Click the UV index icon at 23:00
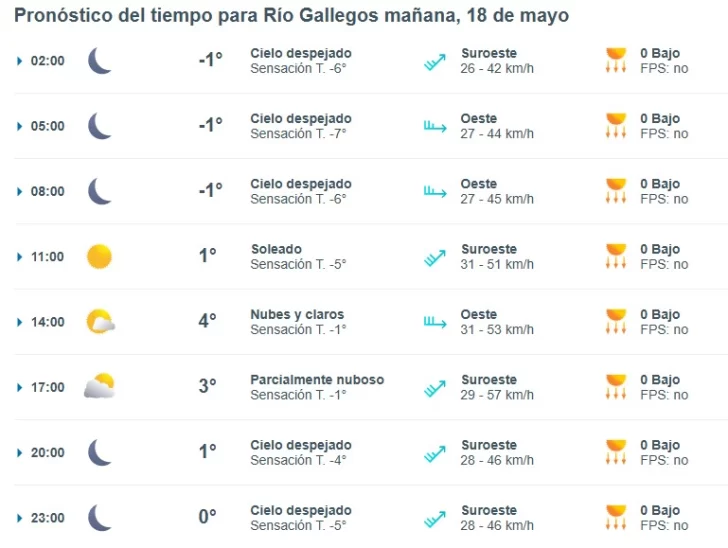 (x=616, y=518)
